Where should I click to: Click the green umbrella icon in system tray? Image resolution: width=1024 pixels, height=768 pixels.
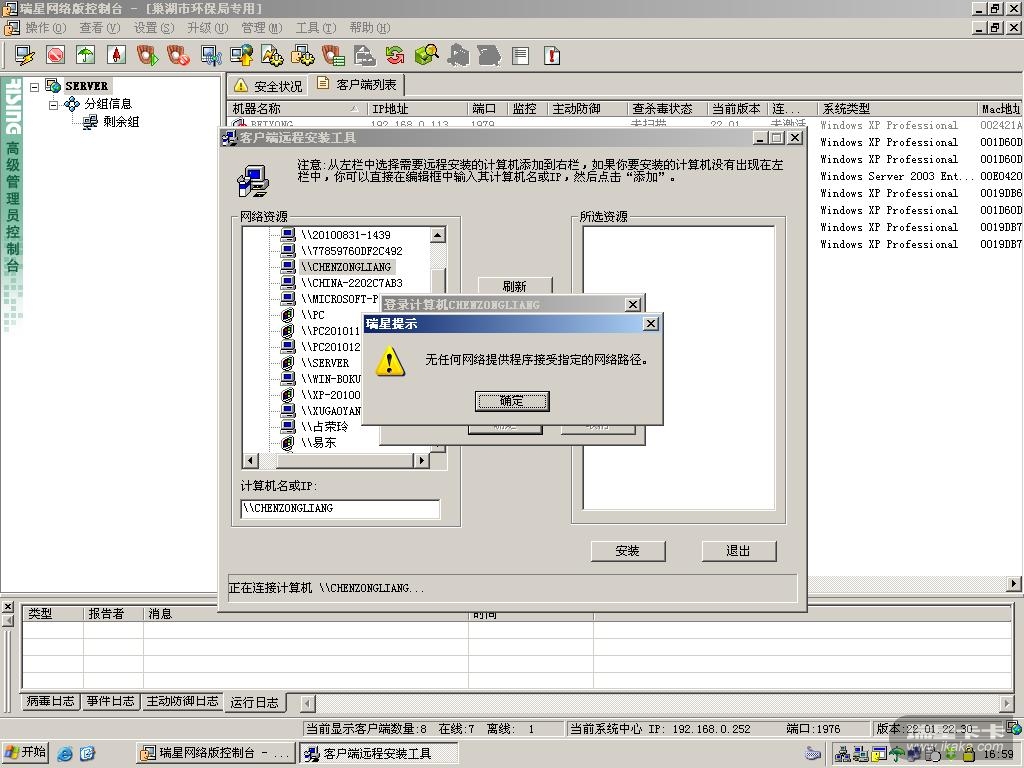pyautogui.click(x=898, y=754)
